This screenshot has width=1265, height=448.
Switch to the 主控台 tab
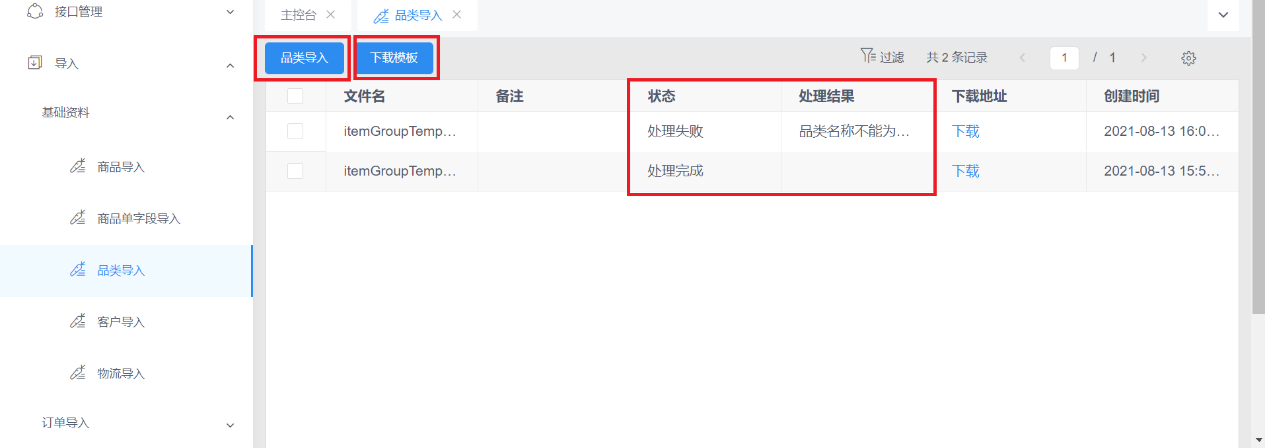click(298, 15)
